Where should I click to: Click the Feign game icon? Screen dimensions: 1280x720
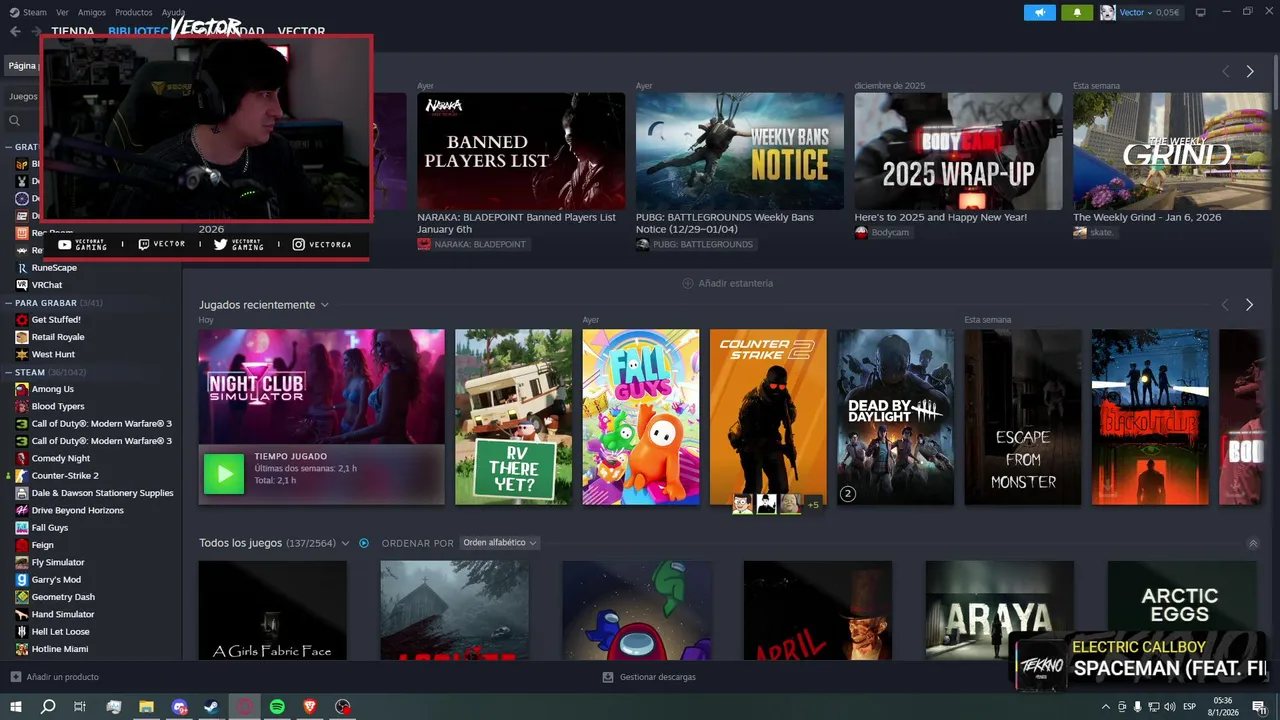22,545
